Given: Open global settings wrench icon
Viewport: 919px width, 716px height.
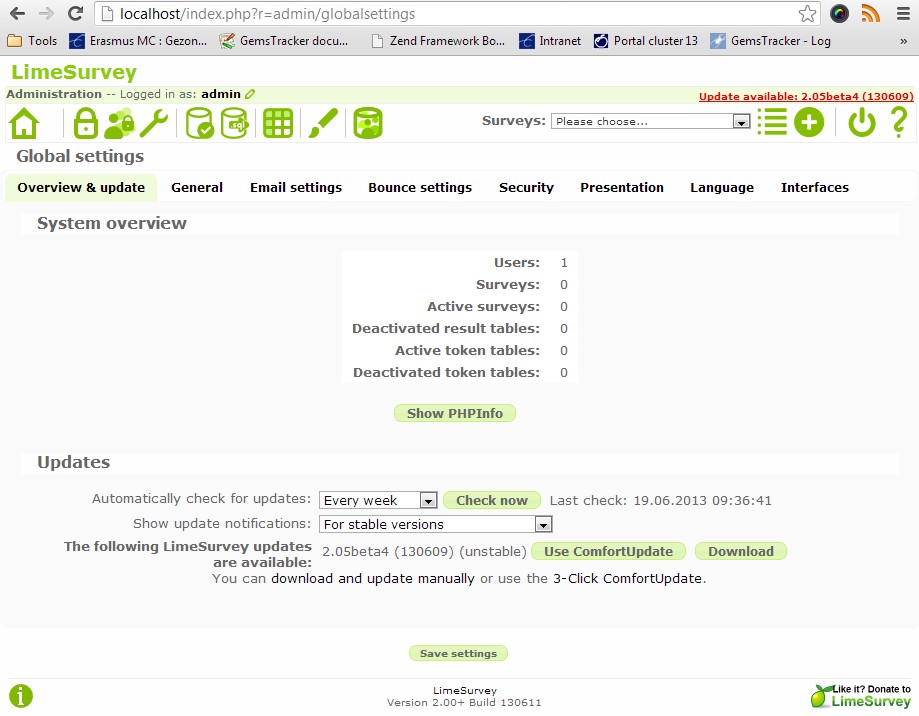Looking at the screenshot, I should pos(154,123).
